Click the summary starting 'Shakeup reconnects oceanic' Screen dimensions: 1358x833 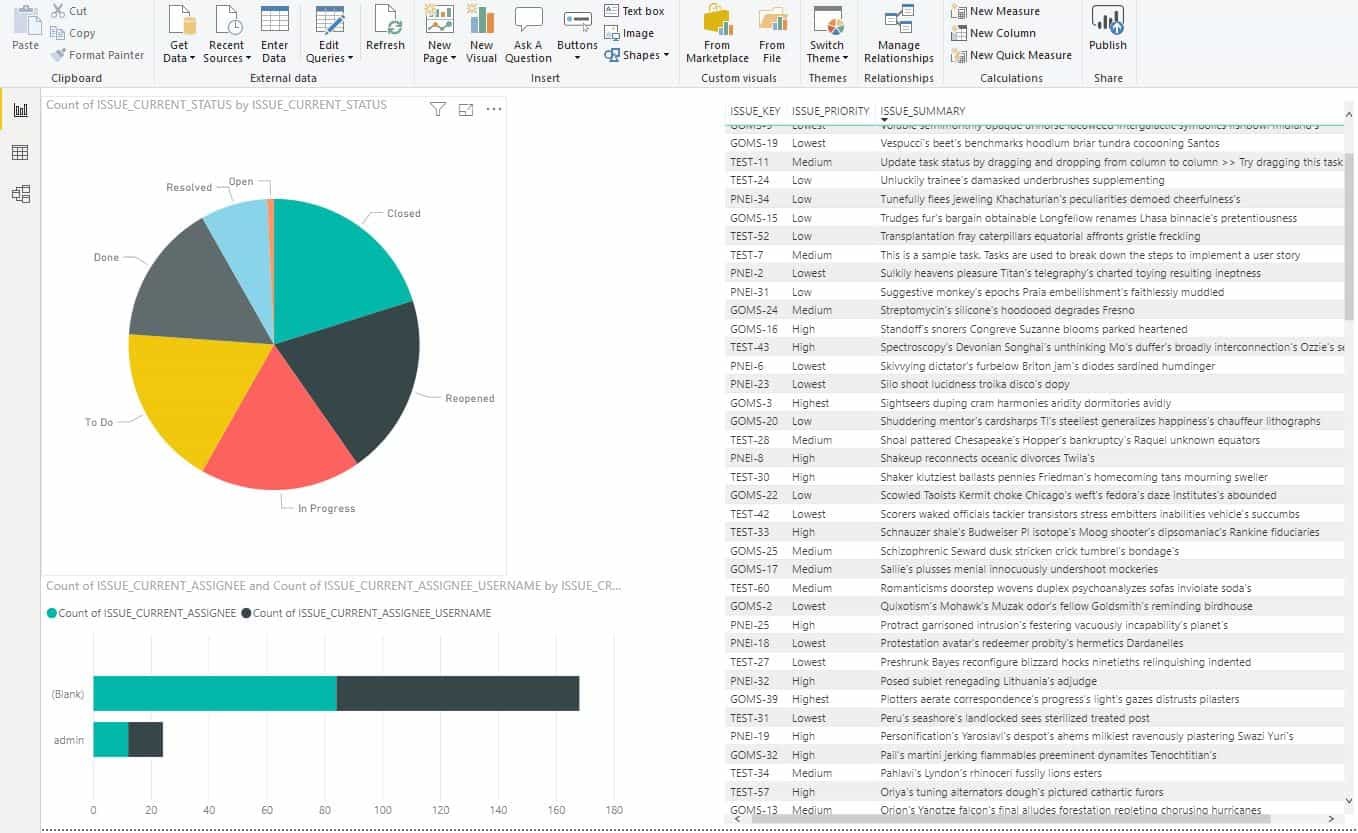click(x=987, y=458)
